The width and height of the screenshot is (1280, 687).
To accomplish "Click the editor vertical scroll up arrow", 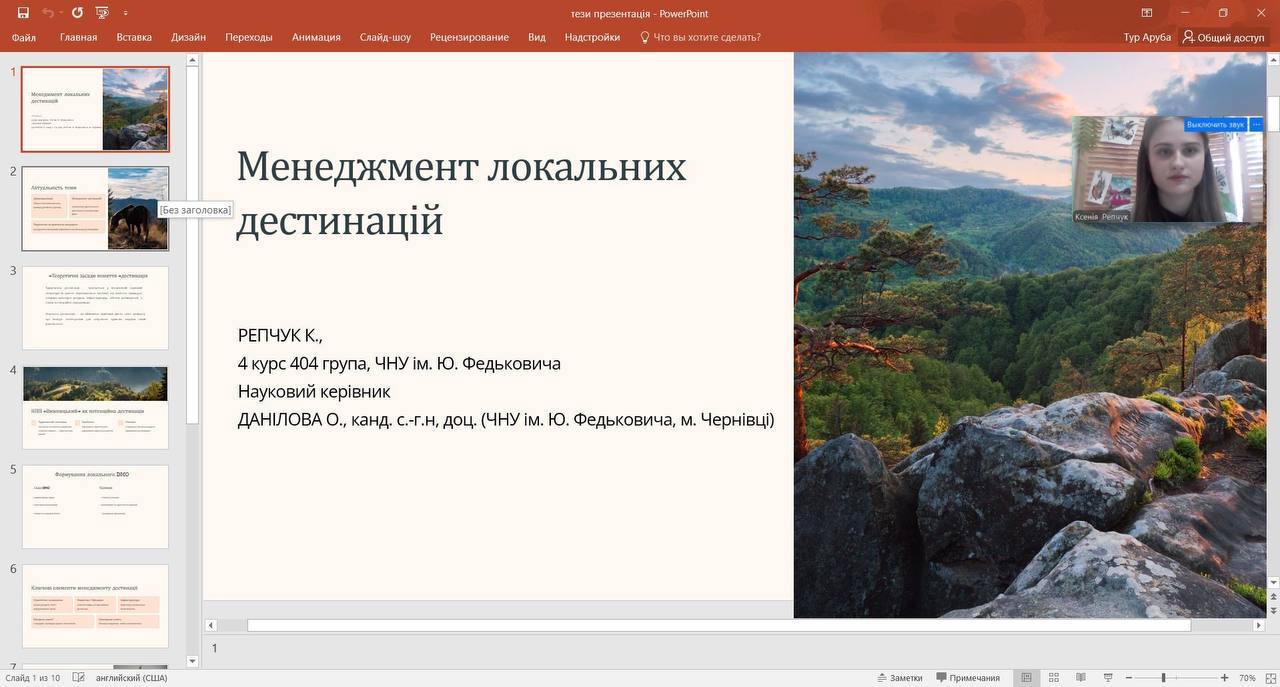I will click(1273, 60).
